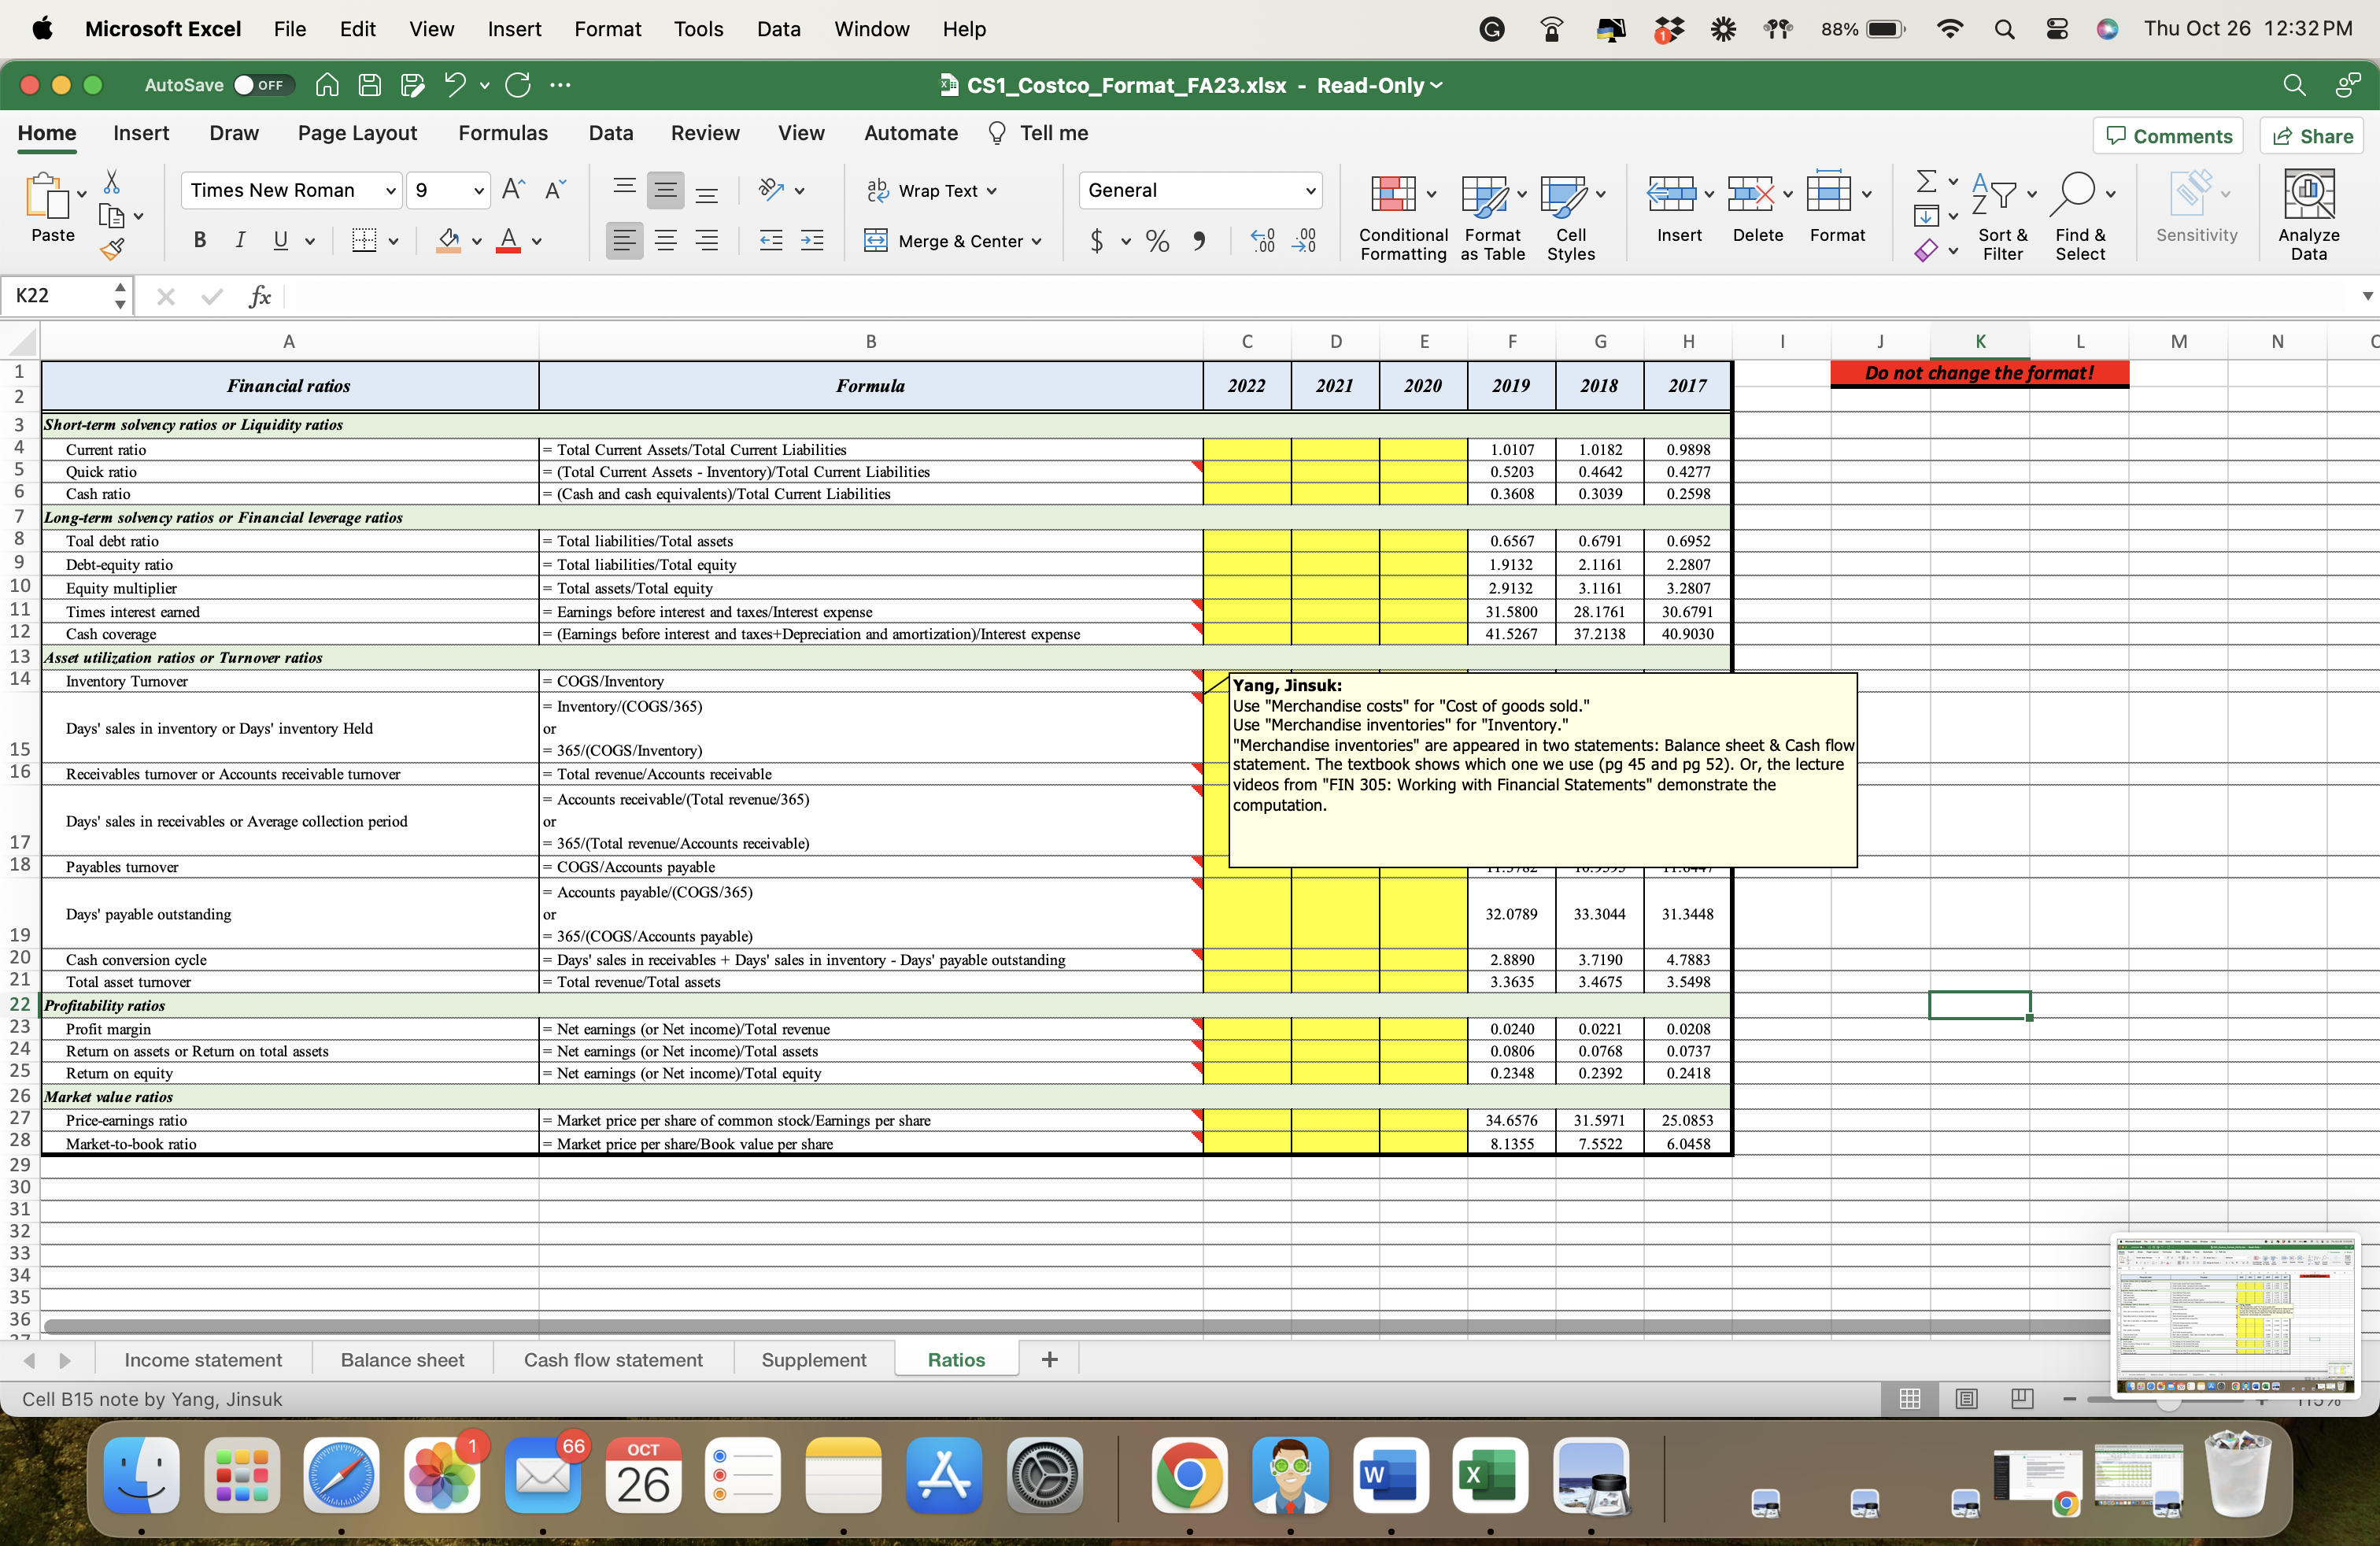Expand the Paste options dropdown arrow
Screen dimensions: 2380x1546
[82, 194]
